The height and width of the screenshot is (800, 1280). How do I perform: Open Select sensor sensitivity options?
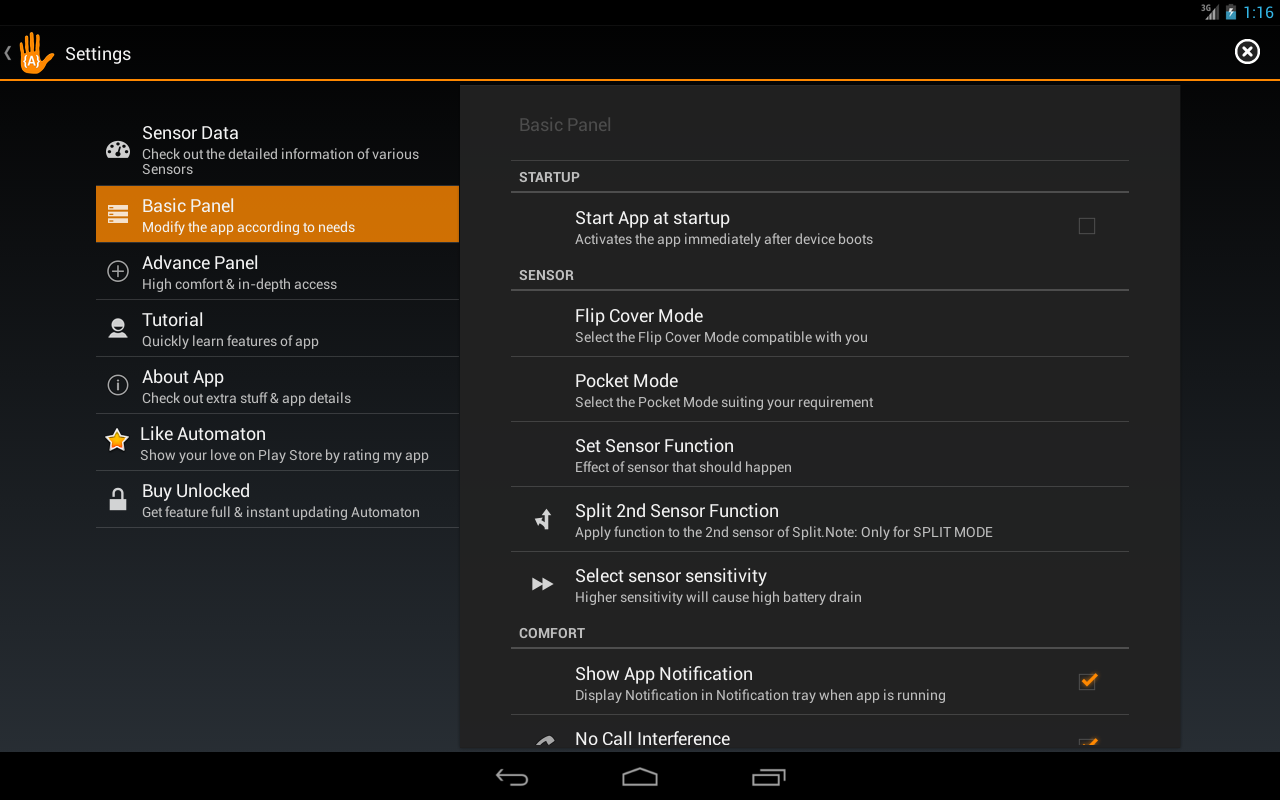[820, 584]
